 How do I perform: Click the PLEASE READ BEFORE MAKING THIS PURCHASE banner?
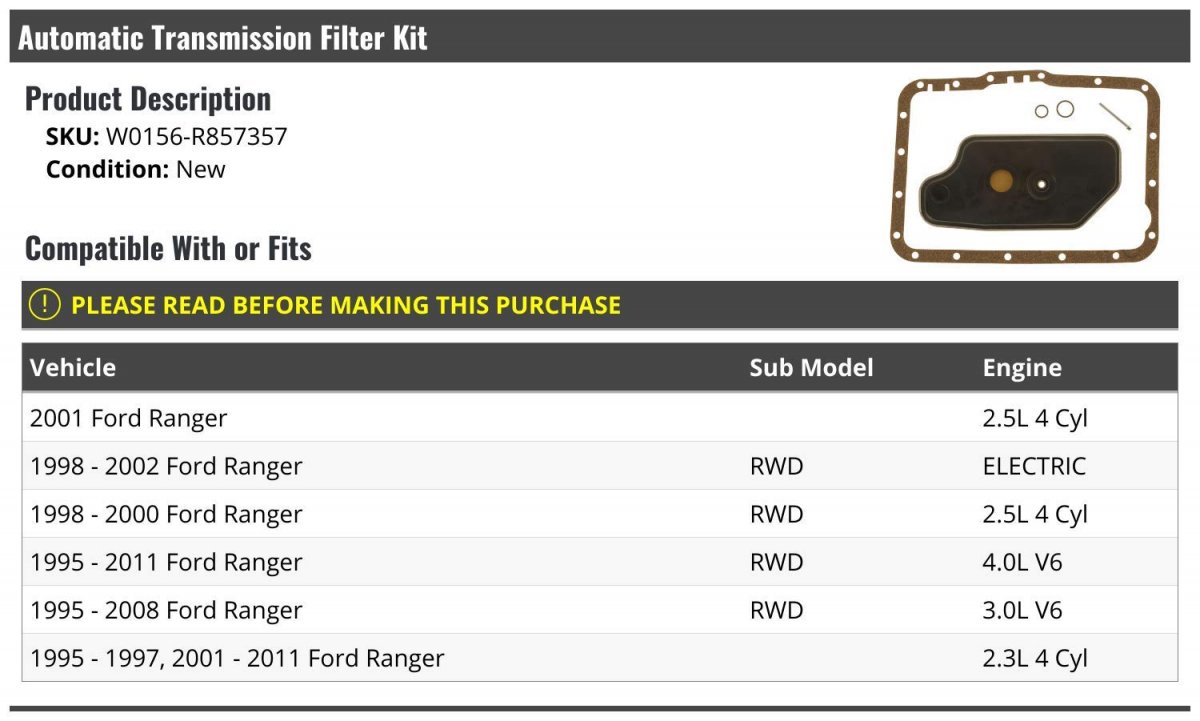click(600, 305)
